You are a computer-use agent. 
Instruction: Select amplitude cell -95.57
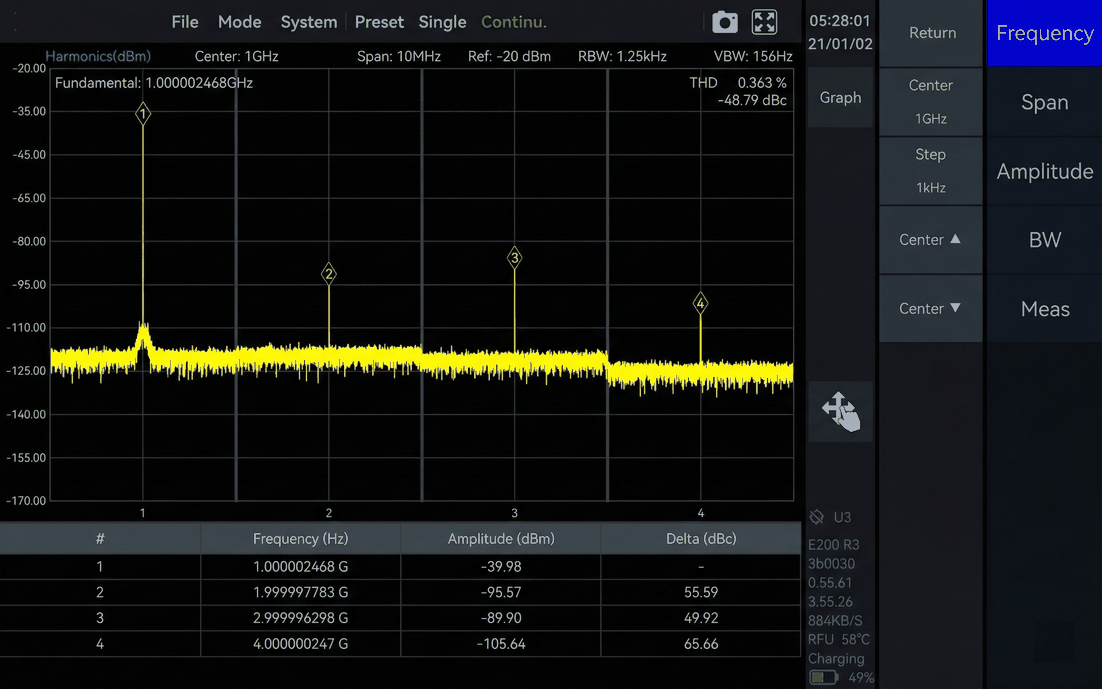pyautogui.click(x=501, y=593)
